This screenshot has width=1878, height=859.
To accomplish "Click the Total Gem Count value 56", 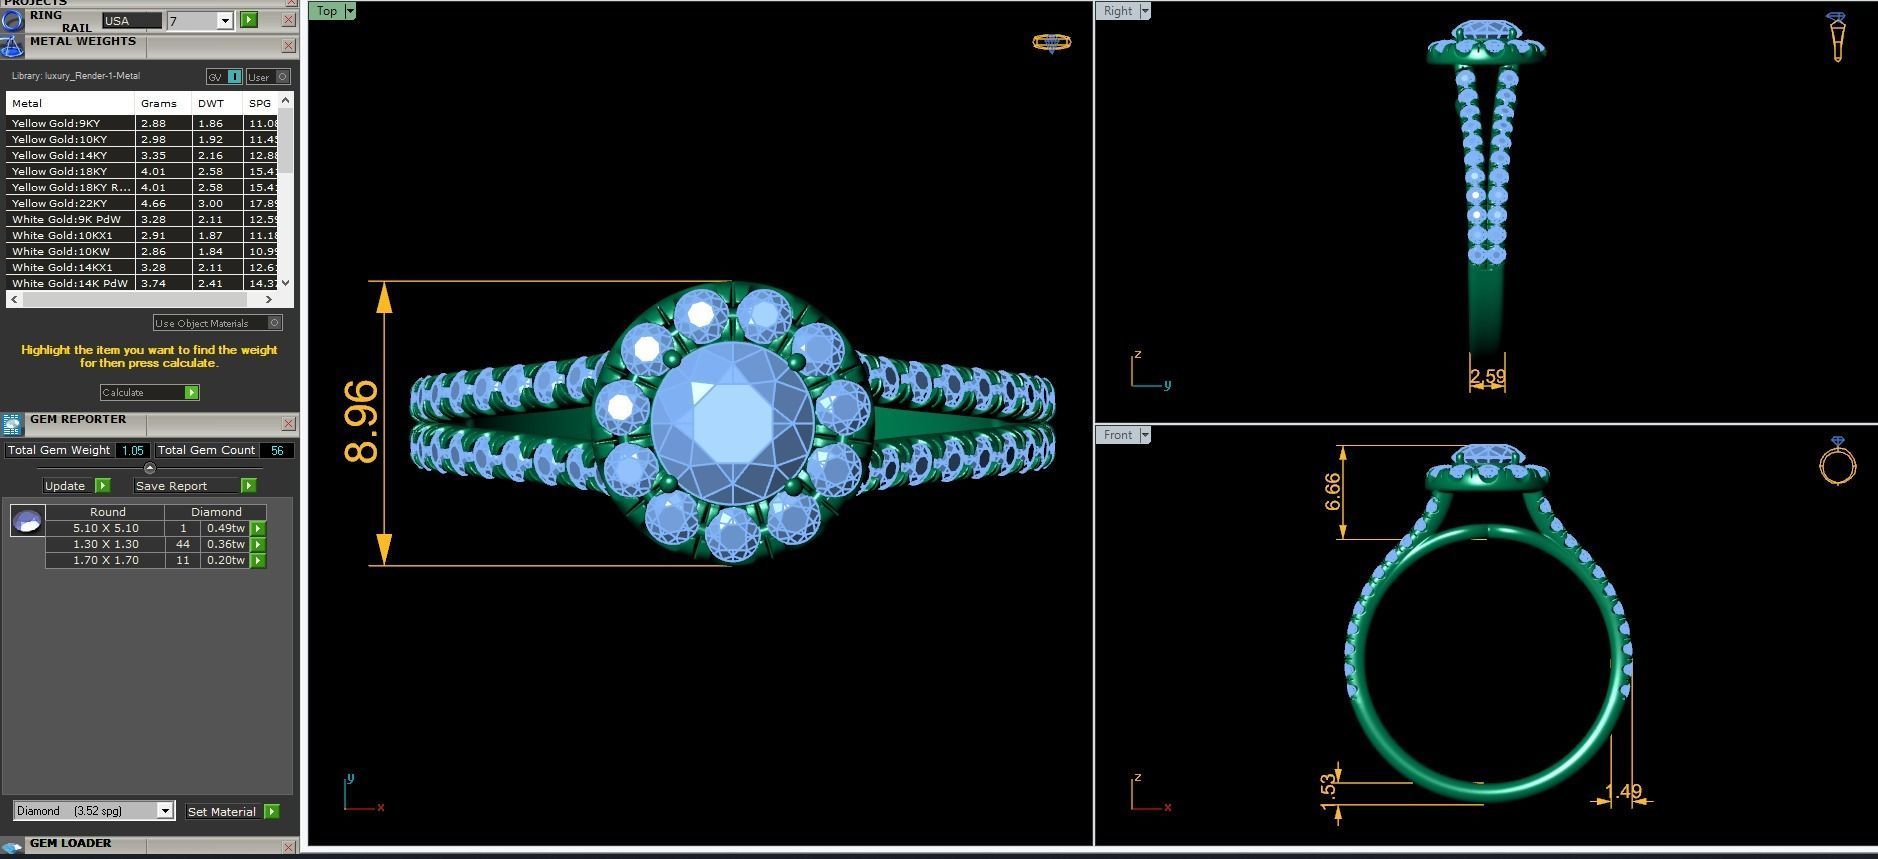I will point(277,450).
